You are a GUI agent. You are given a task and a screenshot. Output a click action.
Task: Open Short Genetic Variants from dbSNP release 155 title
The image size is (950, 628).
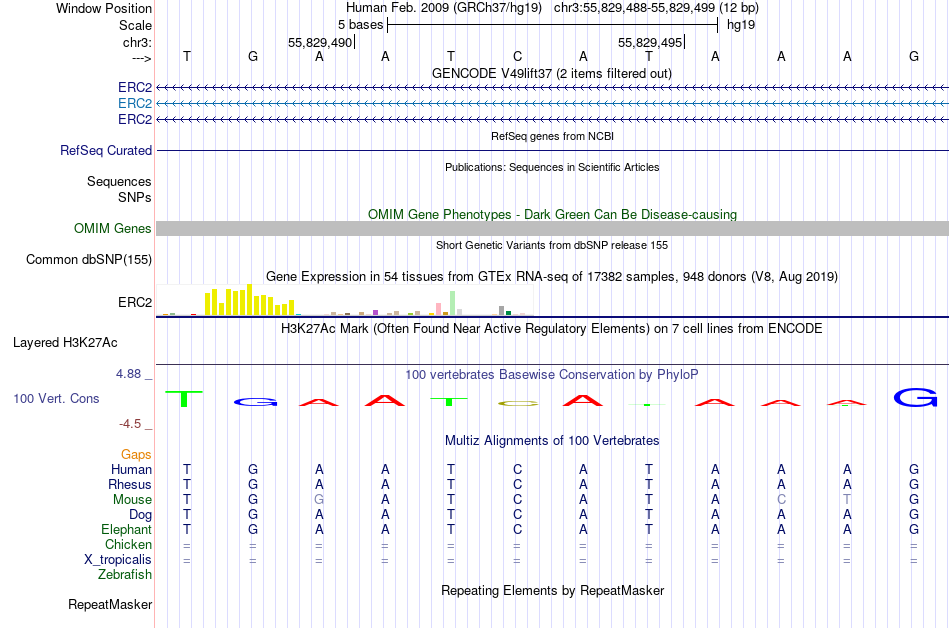pos(552,245)
